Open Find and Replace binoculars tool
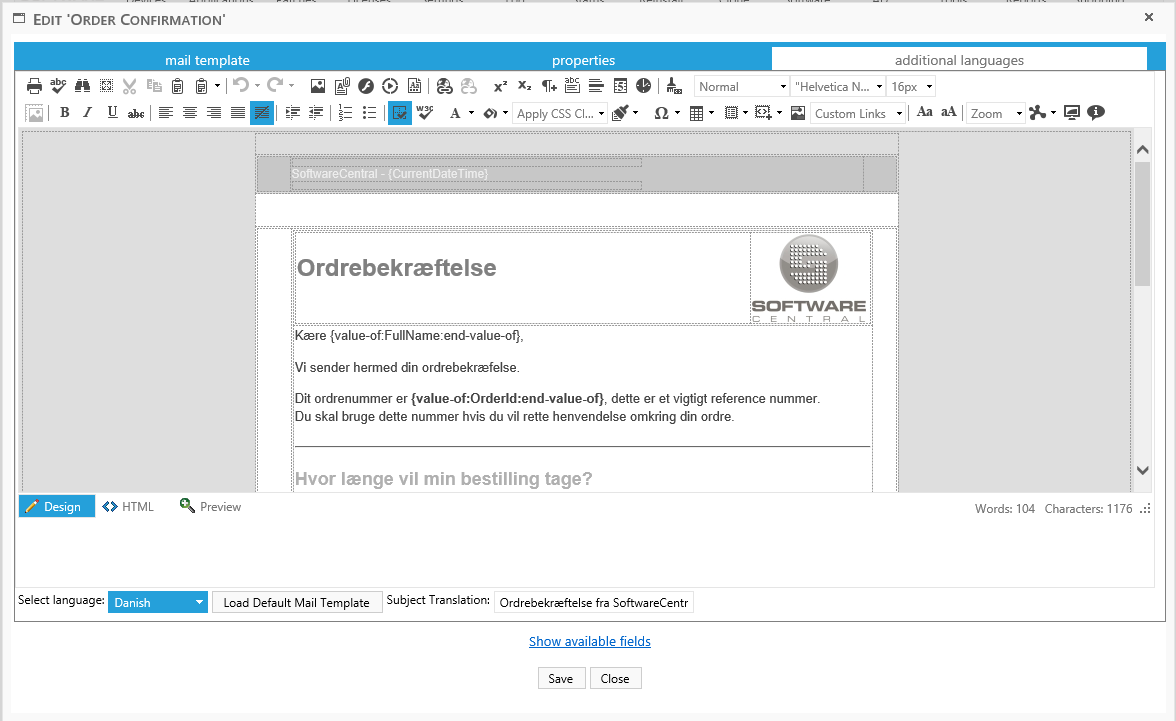The width and height of the screenshot is (1176, 721). [83, 87]
